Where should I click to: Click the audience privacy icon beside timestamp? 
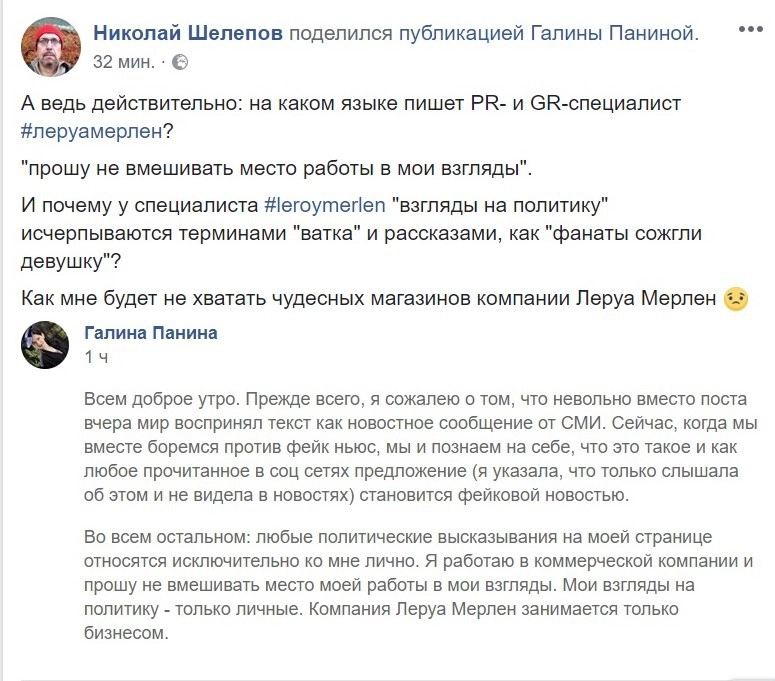point(180,62)
